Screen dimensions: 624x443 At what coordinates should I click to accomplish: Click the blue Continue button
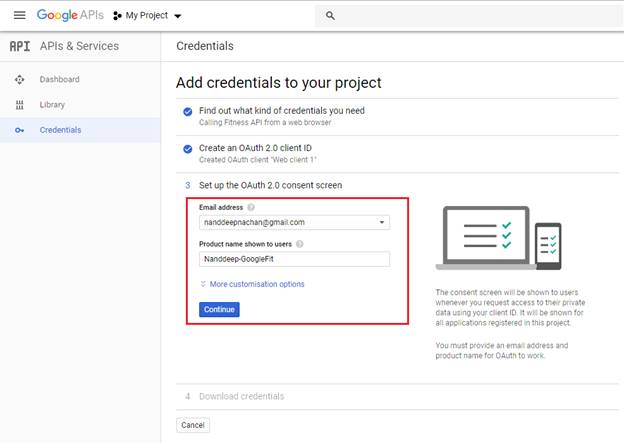[219, 309]
